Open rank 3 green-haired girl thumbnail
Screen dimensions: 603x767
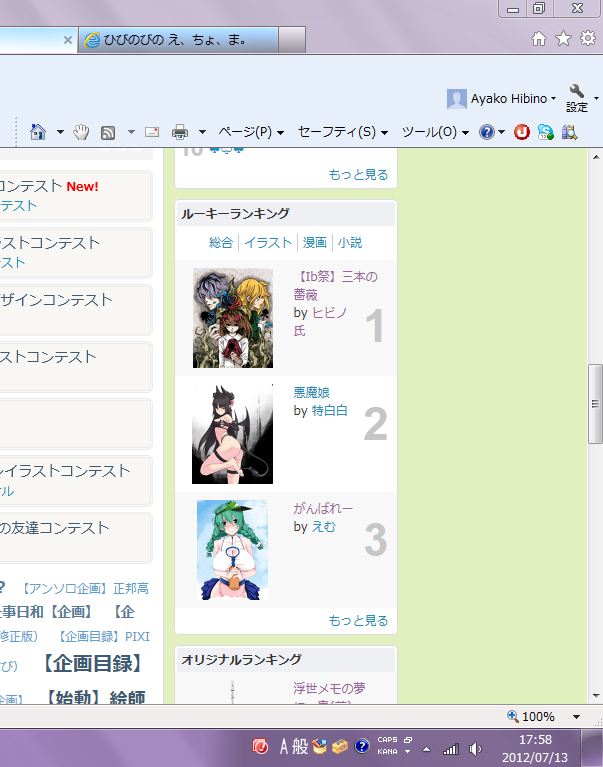(x=232, y=550)
